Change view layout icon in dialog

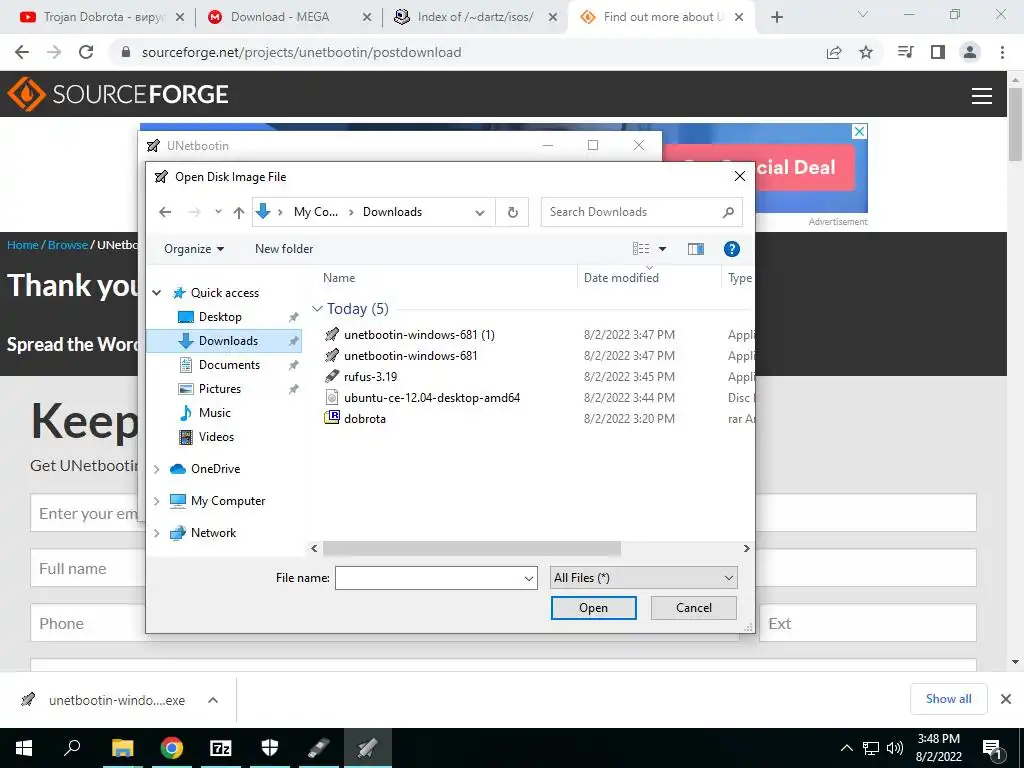pyautogui.click(x=641, y=249)
